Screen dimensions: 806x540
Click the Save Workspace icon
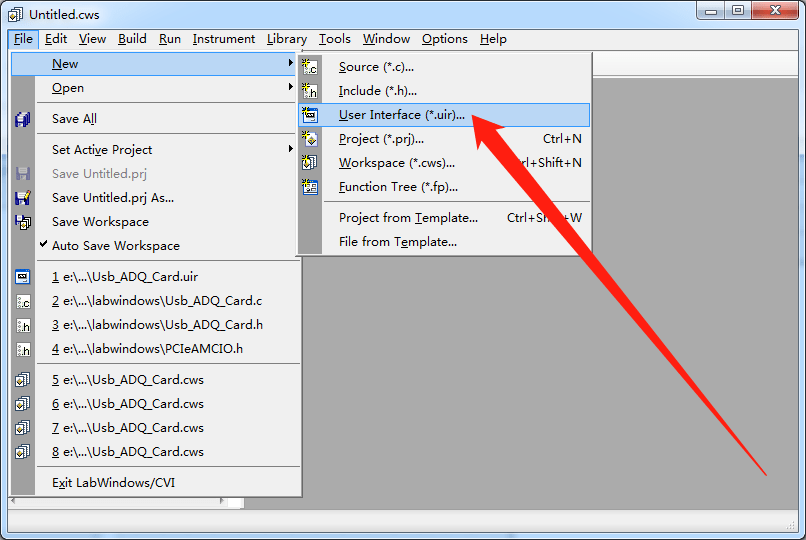[x=23, y=222]
